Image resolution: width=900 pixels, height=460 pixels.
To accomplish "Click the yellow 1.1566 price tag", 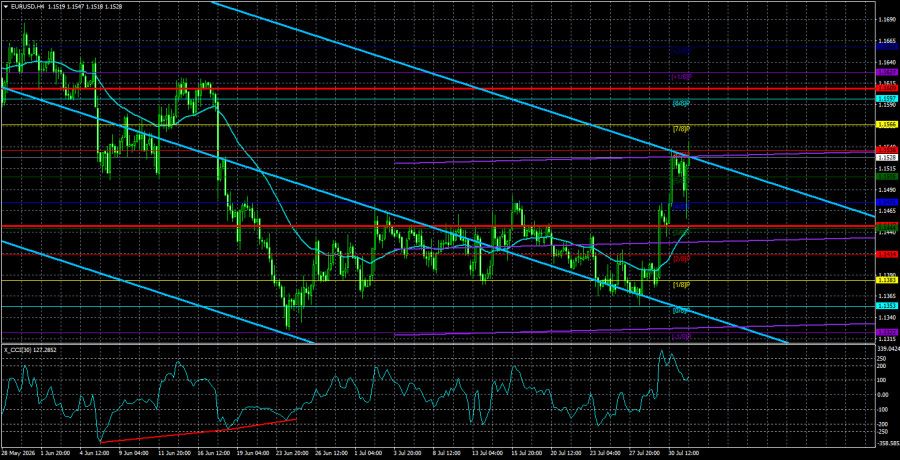I will coord(887,125).
